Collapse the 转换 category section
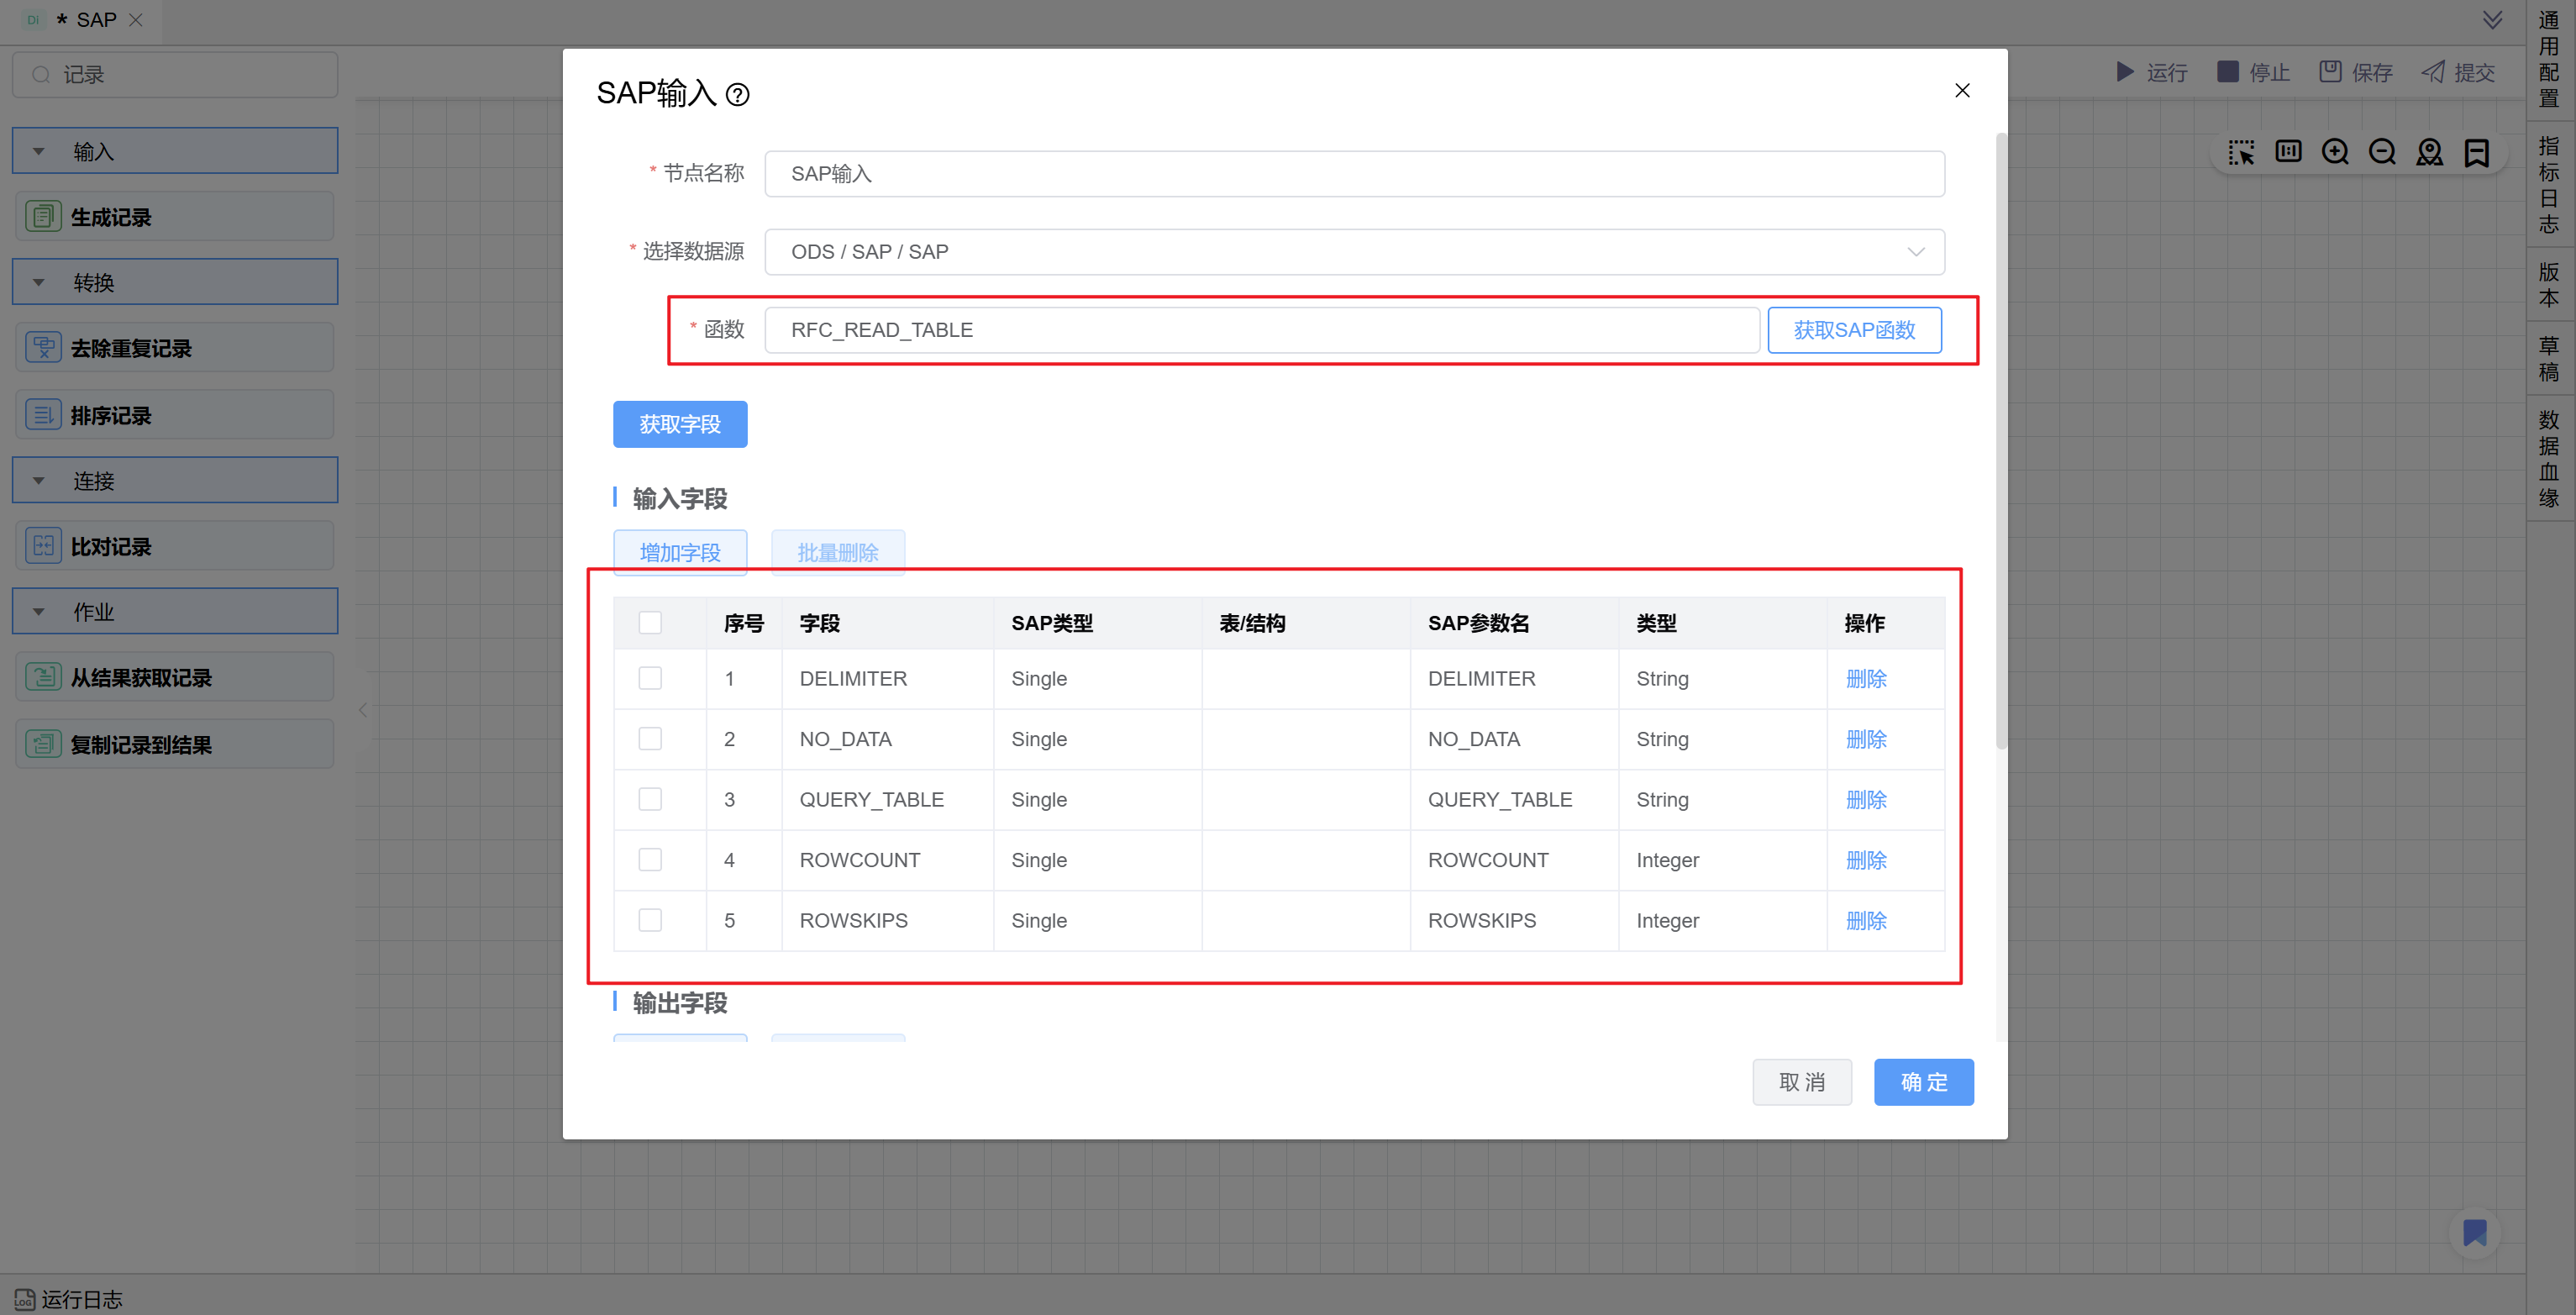Viewport: 2576px width, 1315px height. point(39,283)
